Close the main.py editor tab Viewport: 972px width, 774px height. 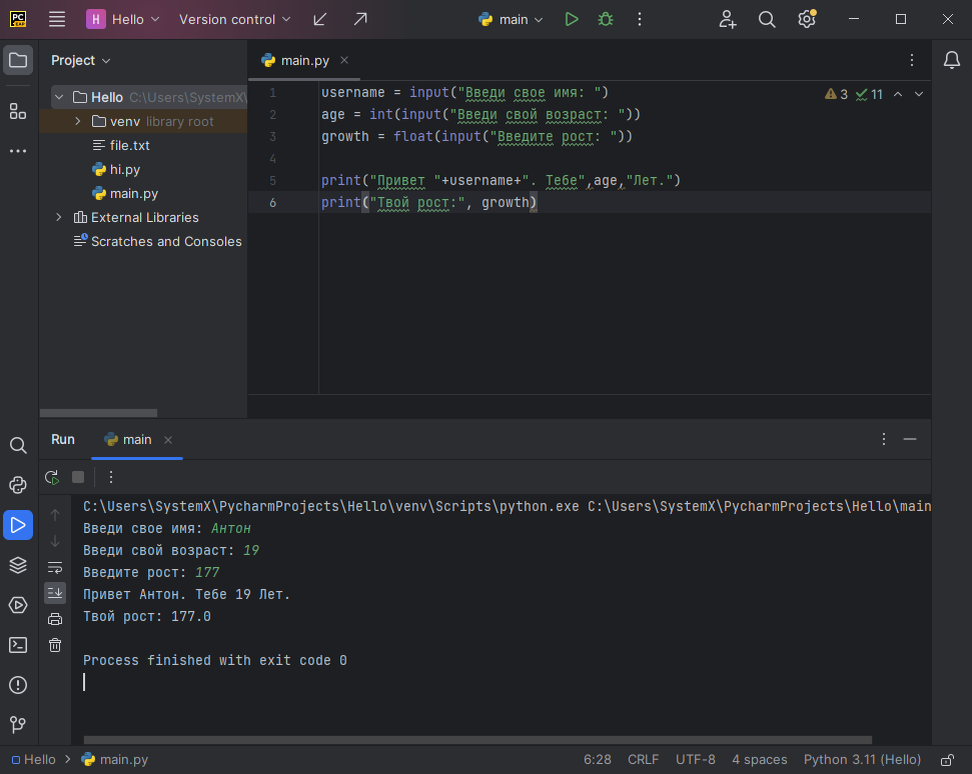click(344, 60)
